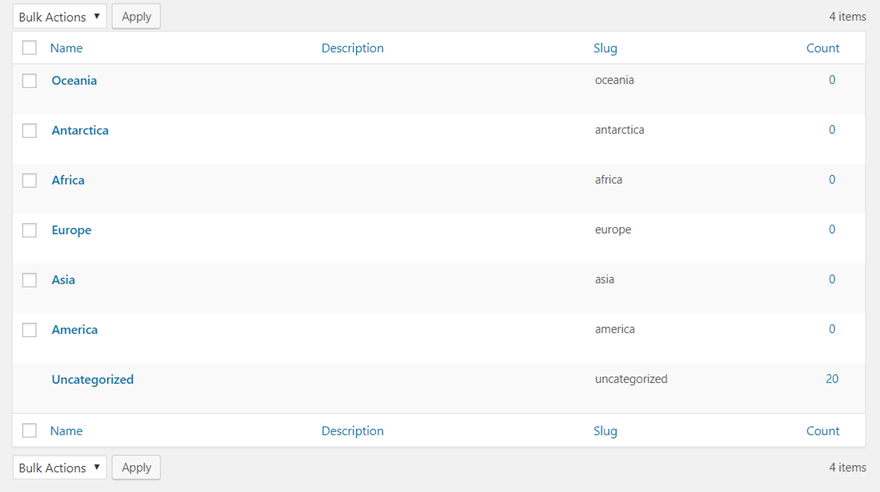
Task: Open the America category link
Action: pos(75,330)
